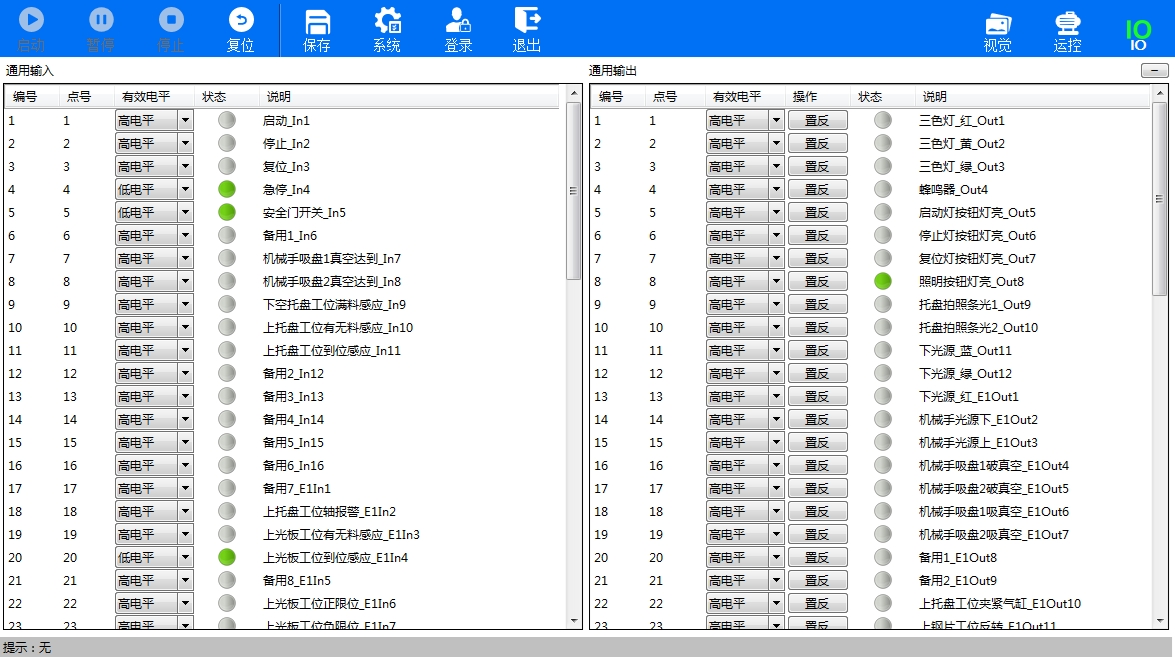This screenshot has height=659, width=1175.
Task: Click 置反 for 下光源_蓝_Out11
Action: point(817,350)
